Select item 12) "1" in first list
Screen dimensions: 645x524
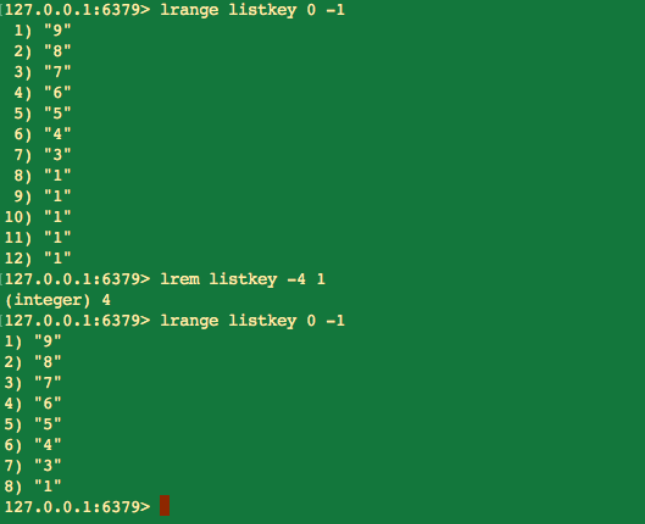(x=38, y=258)
